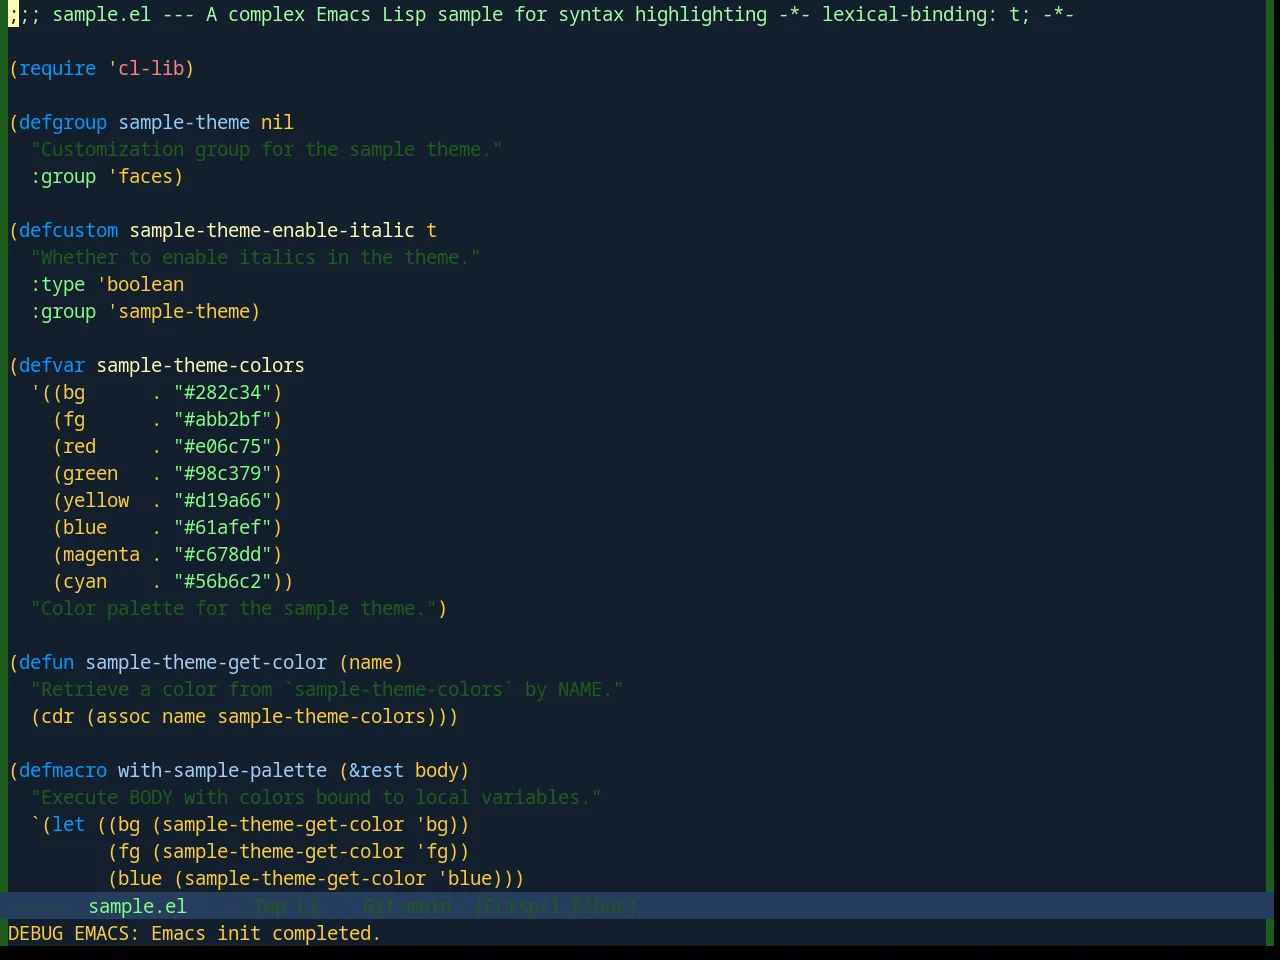The height and width of the screenshot is (960, 1280).
Task: Click the 'cdr' function call
Action: (58, 716)
